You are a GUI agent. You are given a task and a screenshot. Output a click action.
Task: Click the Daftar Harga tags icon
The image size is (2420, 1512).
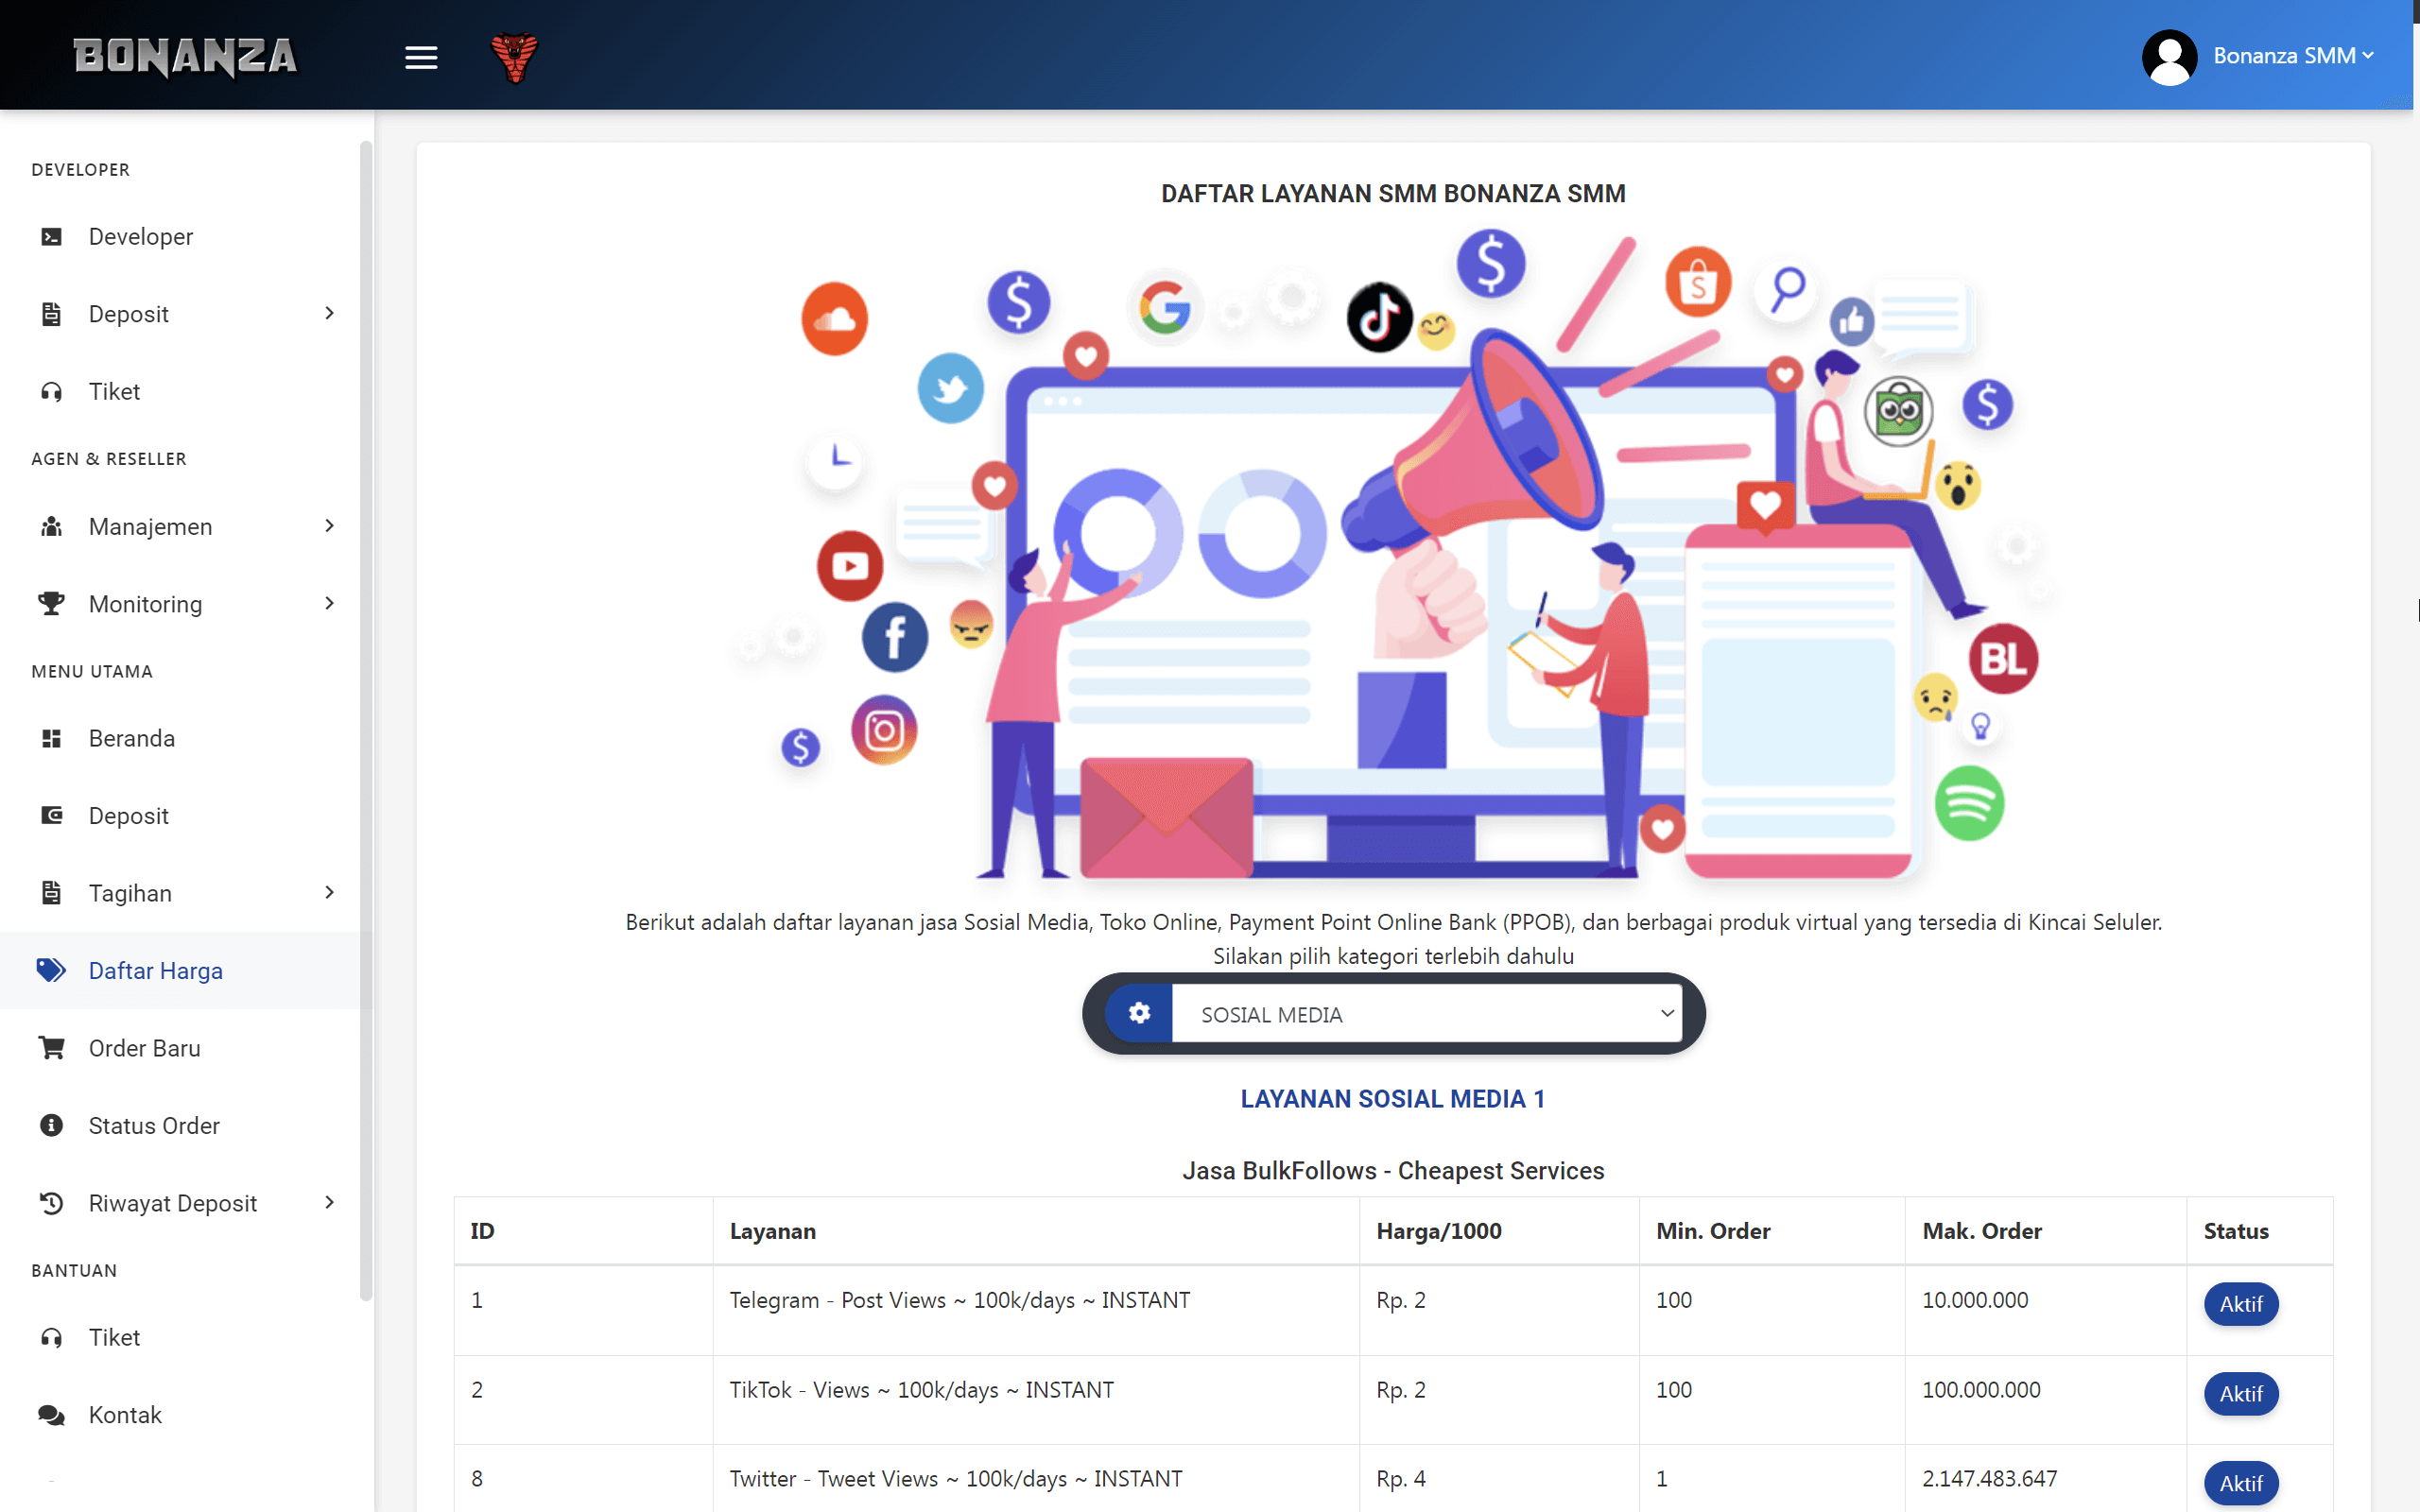pos(51,971)
